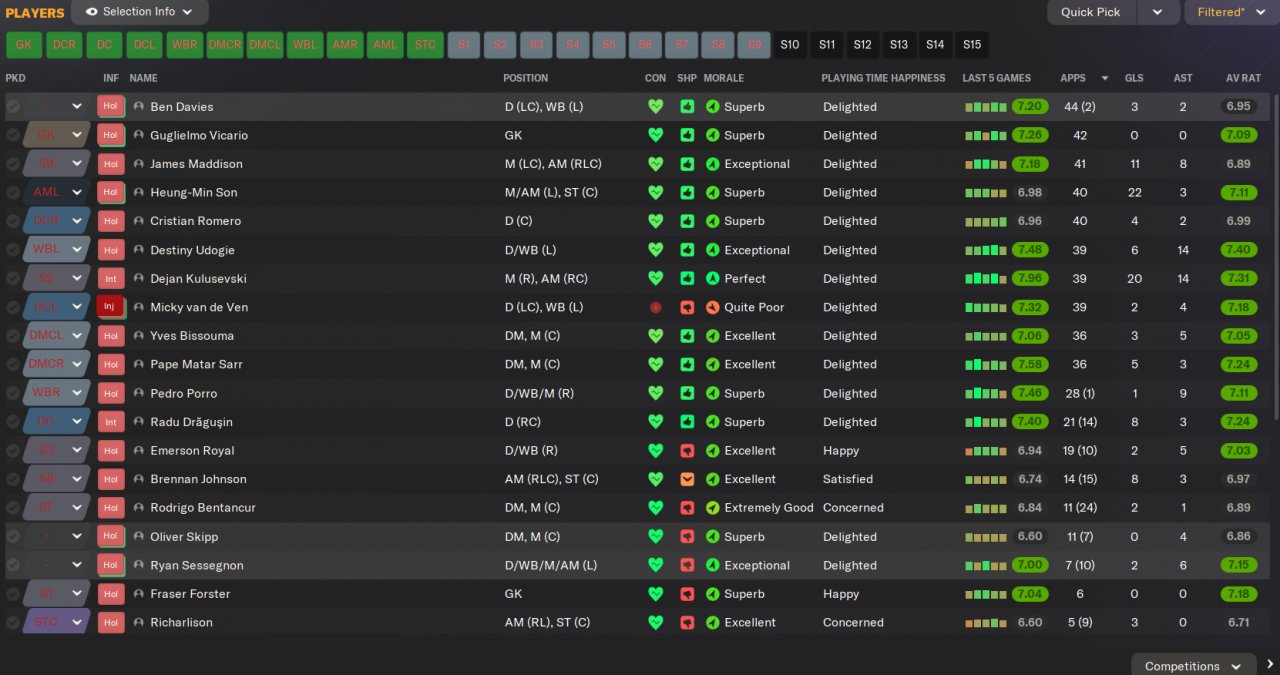This screenshot has width=1280, height=675.
Task: Click Dejan Kulusevski's Int info badge
Action: pos(110,278)
